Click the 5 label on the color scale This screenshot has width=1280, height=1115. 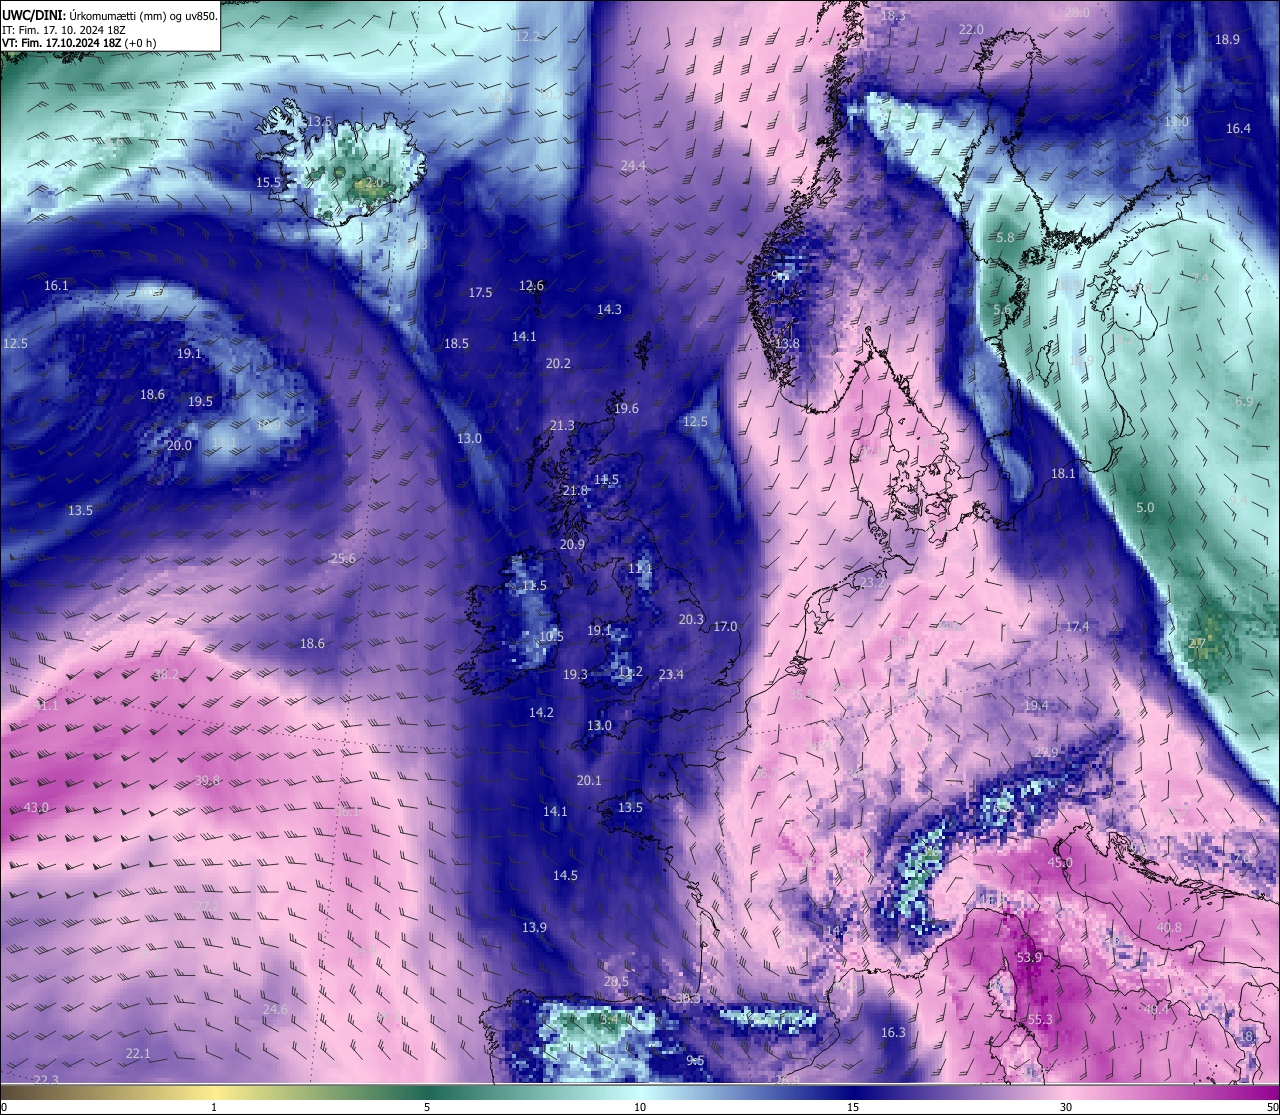tap(427, 1107)
